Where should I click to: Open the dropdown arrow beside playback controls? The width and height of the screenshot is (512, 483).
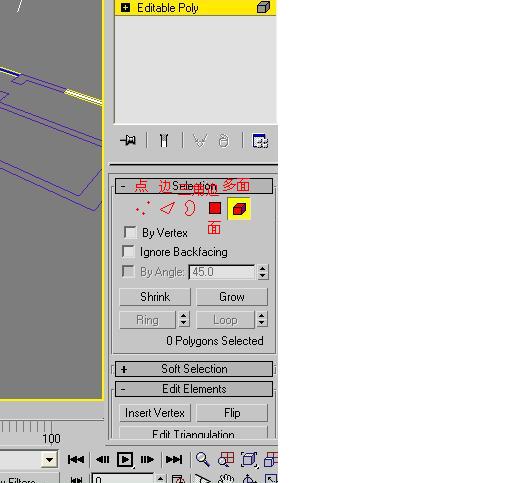(x=50, y=460)
